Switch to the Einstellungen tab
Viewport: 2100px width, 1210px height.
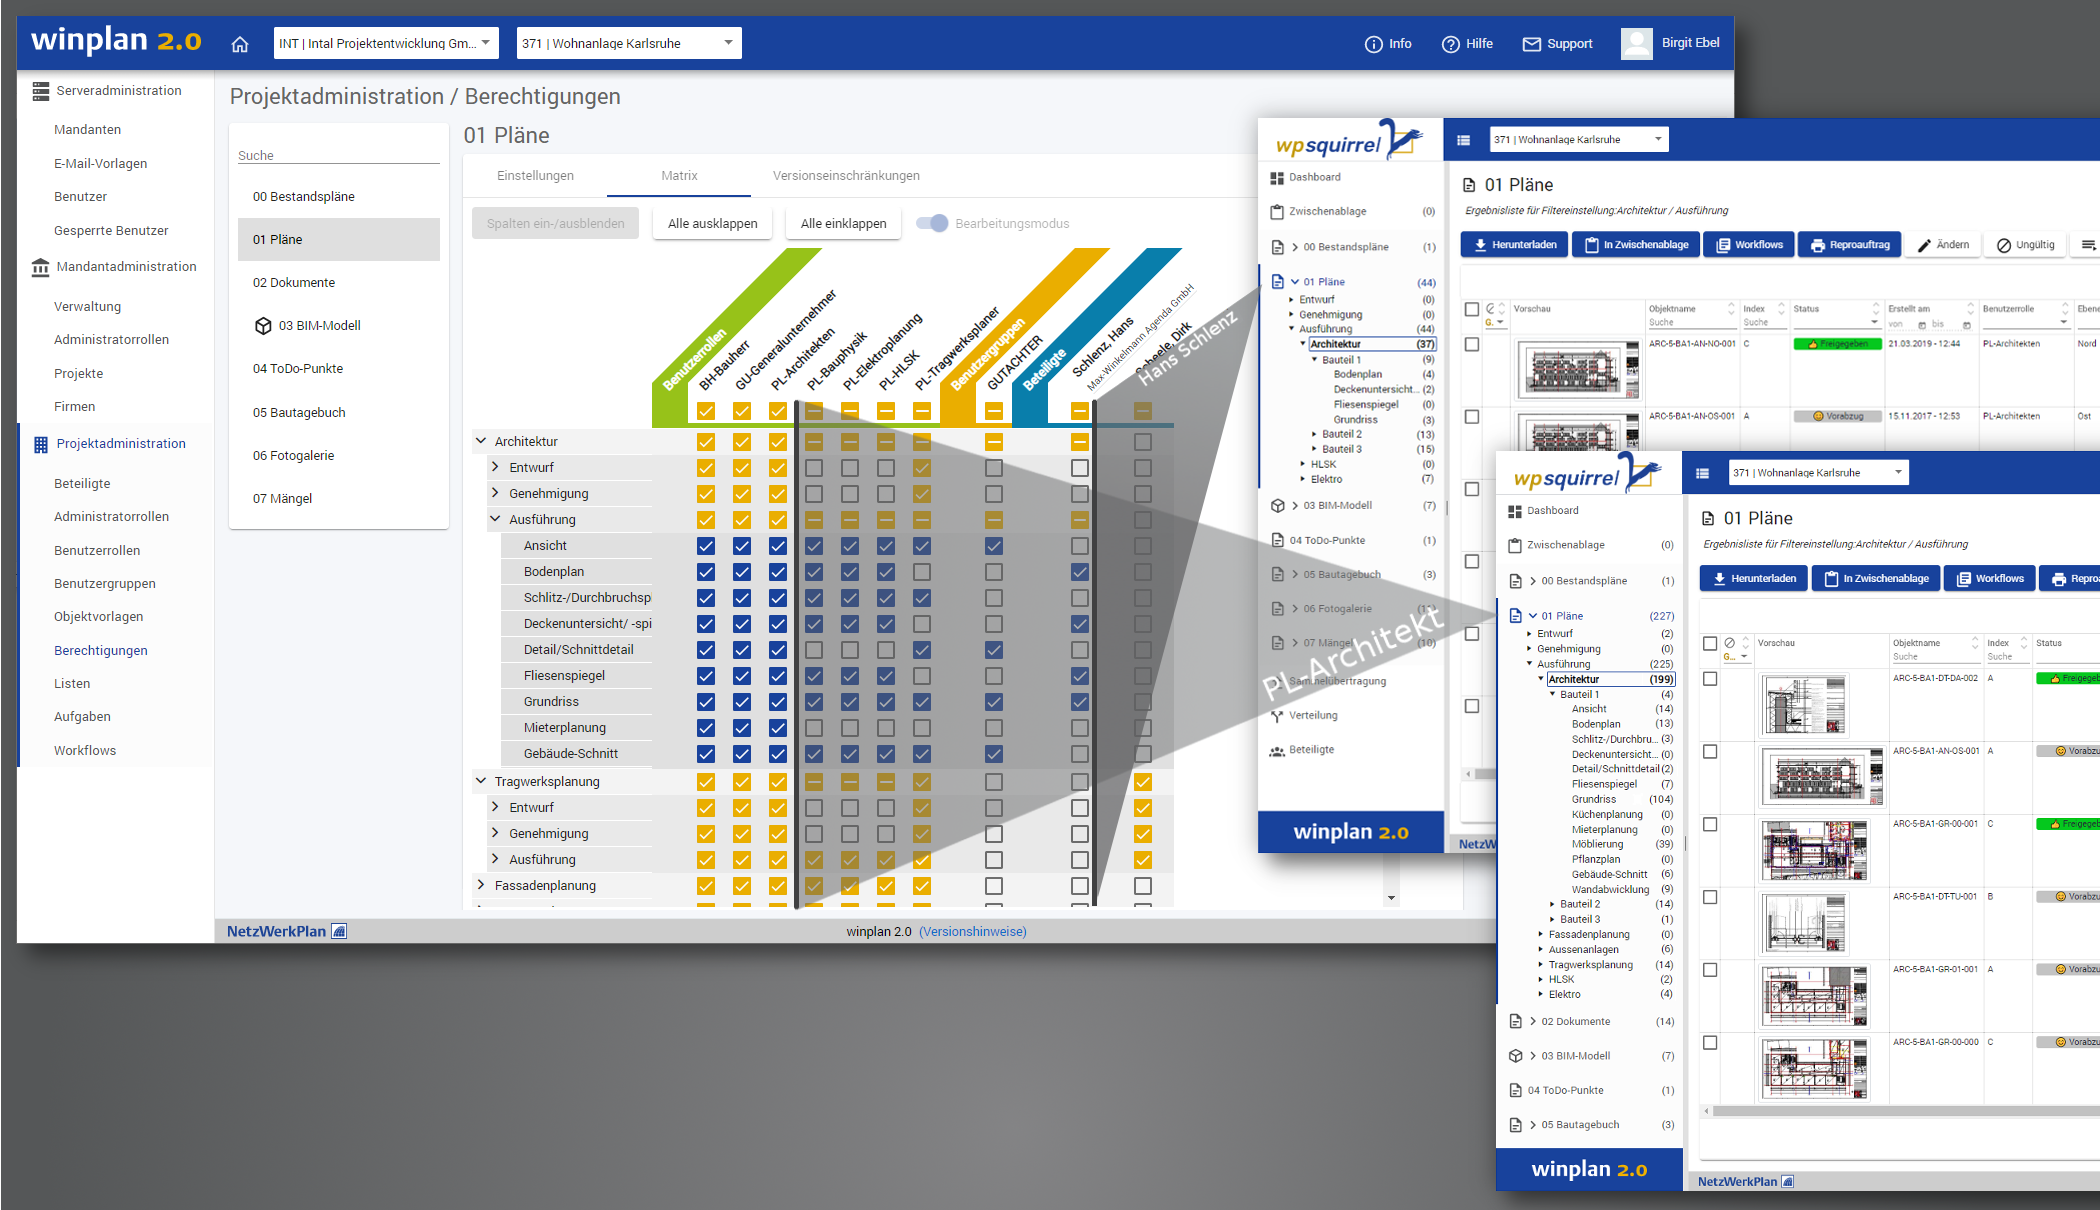click(535, 176)
